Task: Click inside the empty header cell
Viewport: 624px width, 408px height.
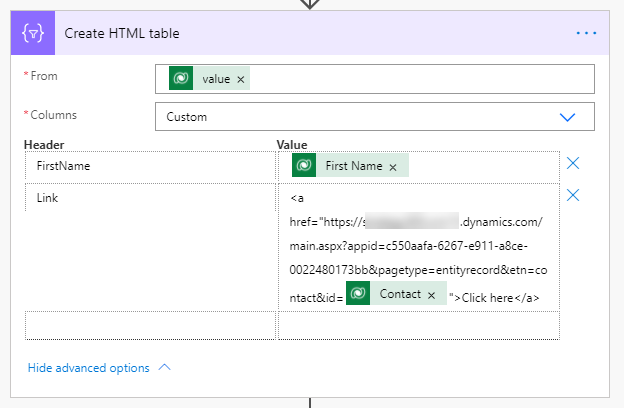Action: click(x=150, y=326)
